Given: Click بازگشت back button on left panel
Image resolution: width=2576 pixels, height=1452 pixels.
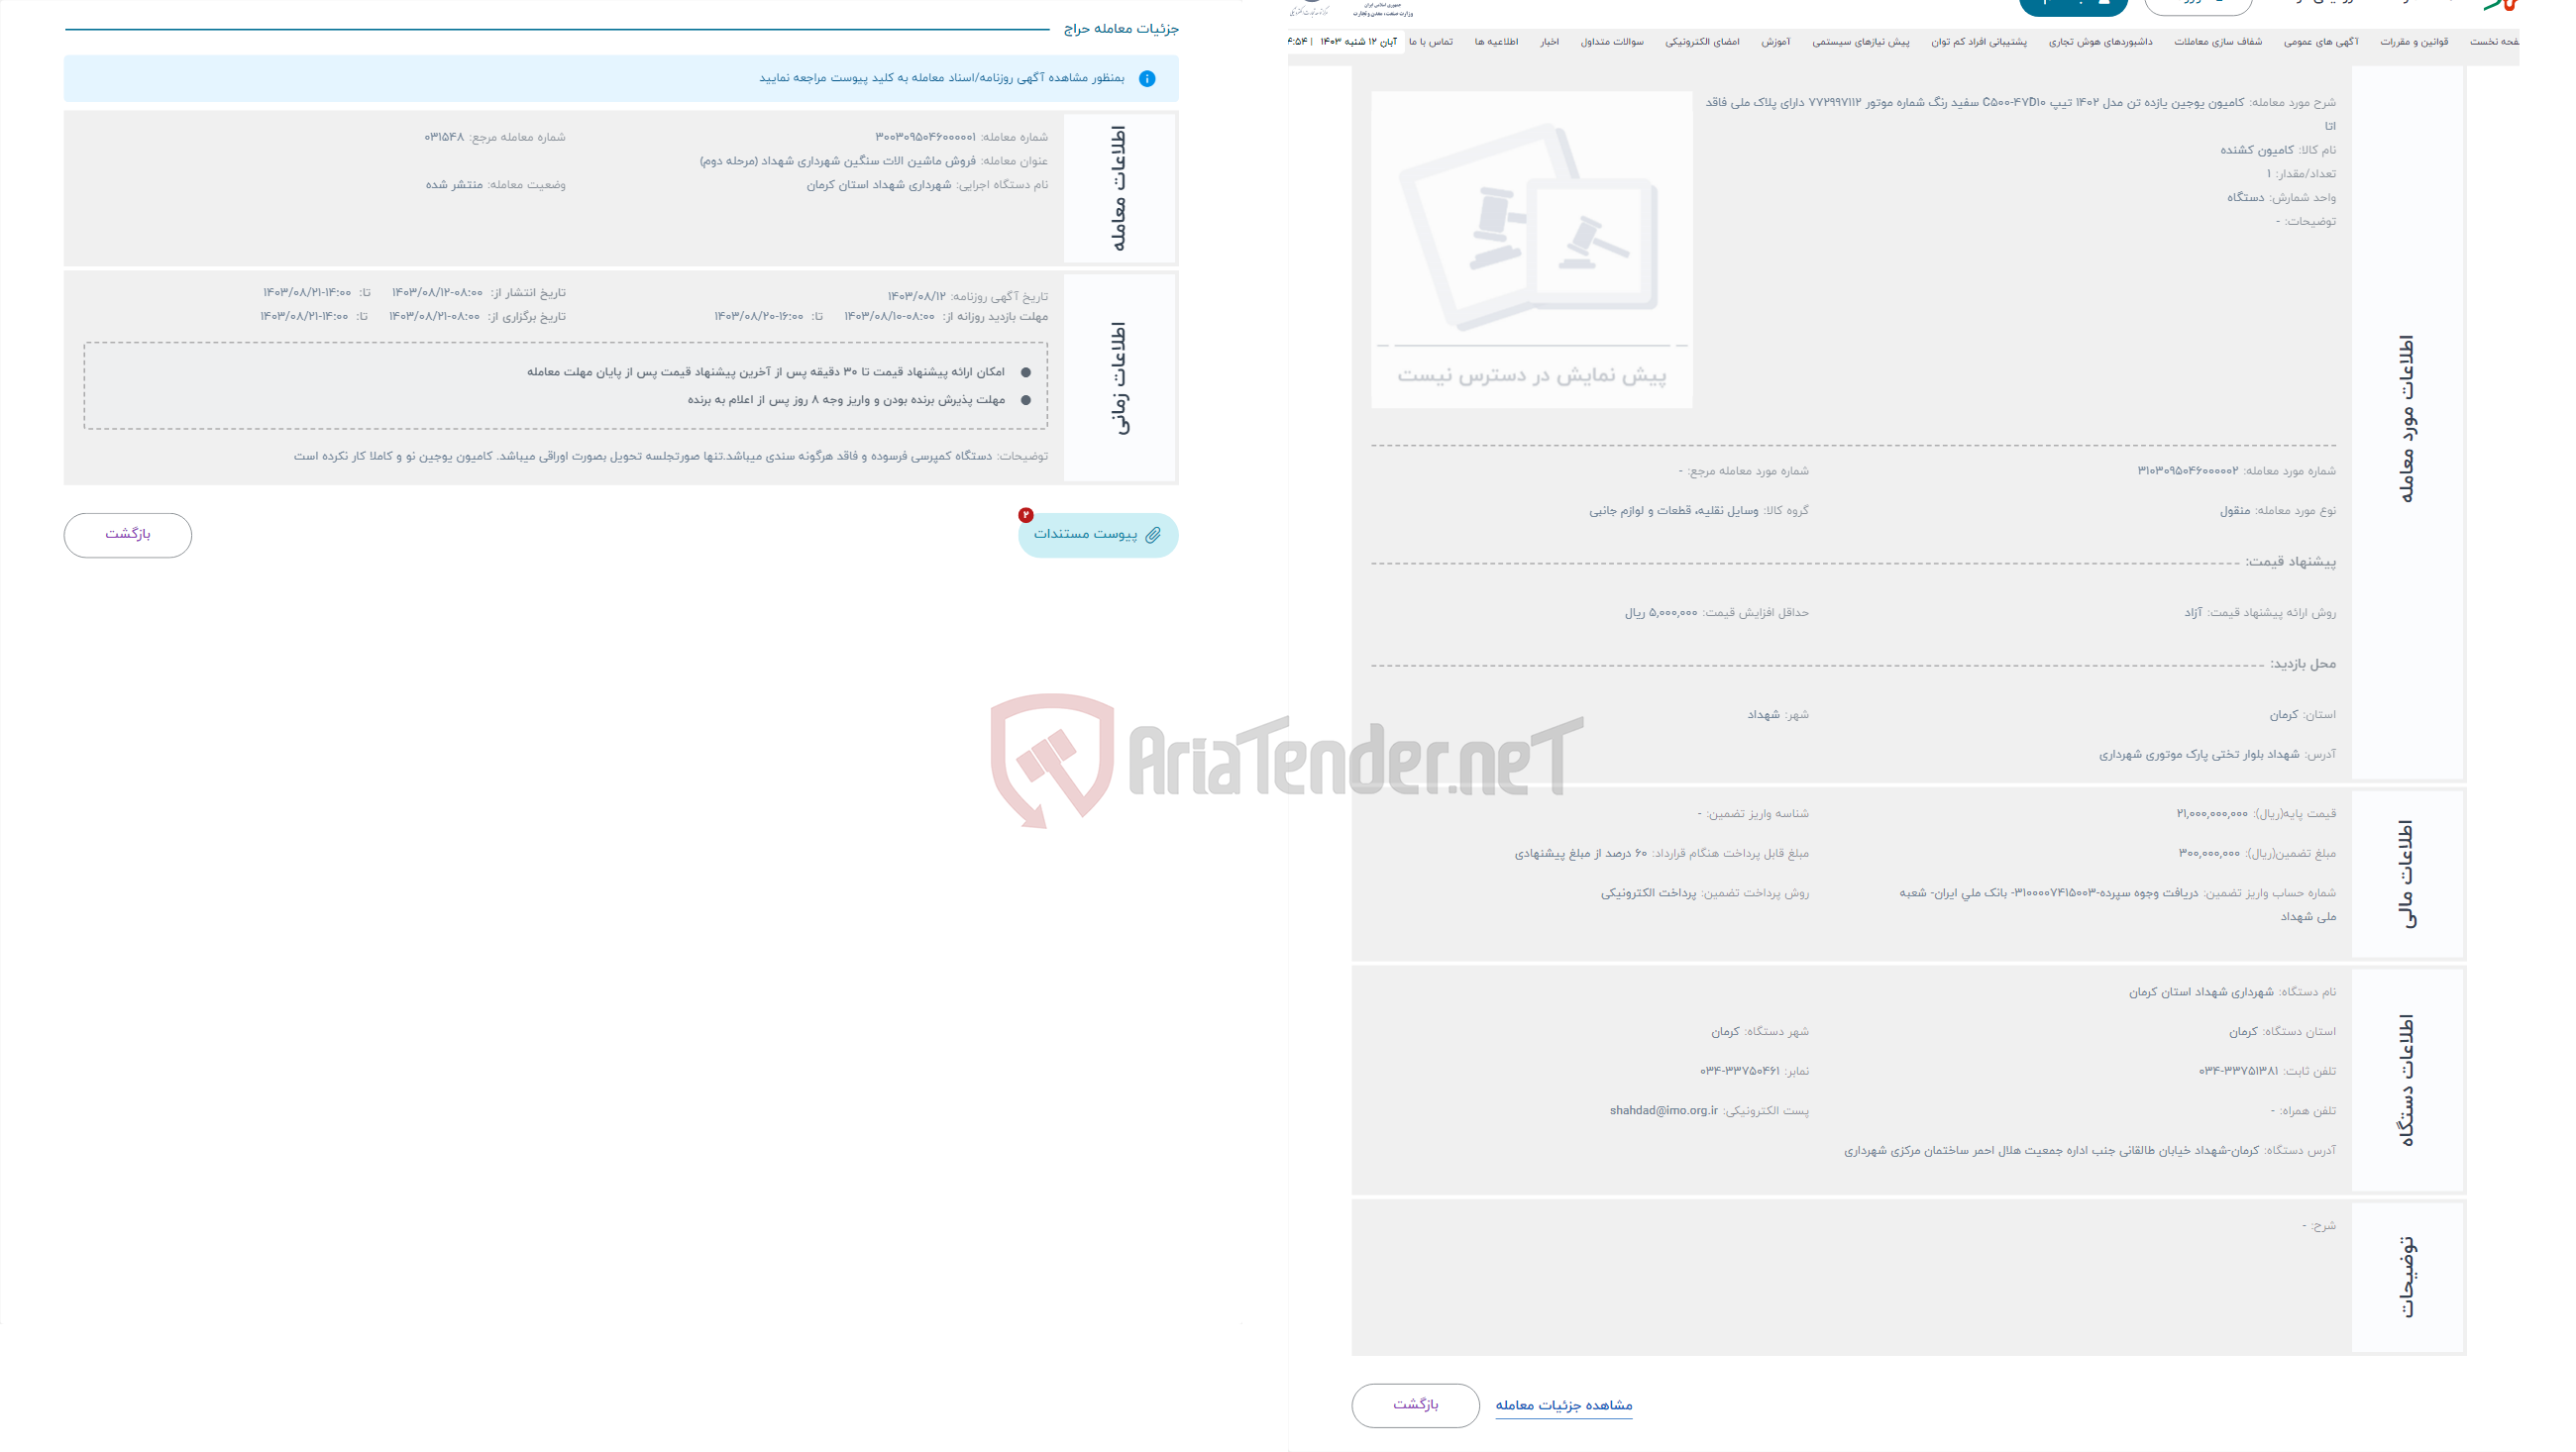Looking at the screenshot, I should pos(128,534).
